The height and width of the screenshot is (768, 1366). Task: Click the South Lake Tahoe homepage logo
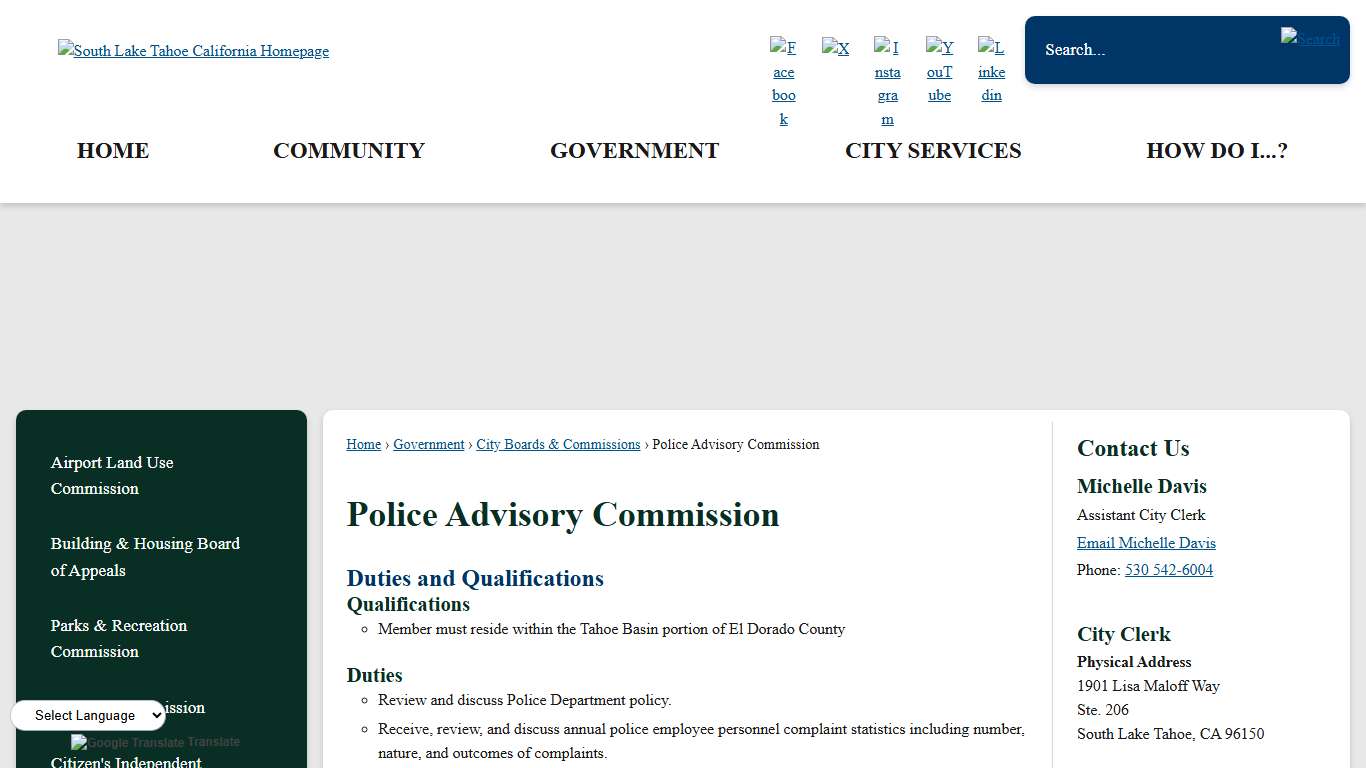point(193,51)
